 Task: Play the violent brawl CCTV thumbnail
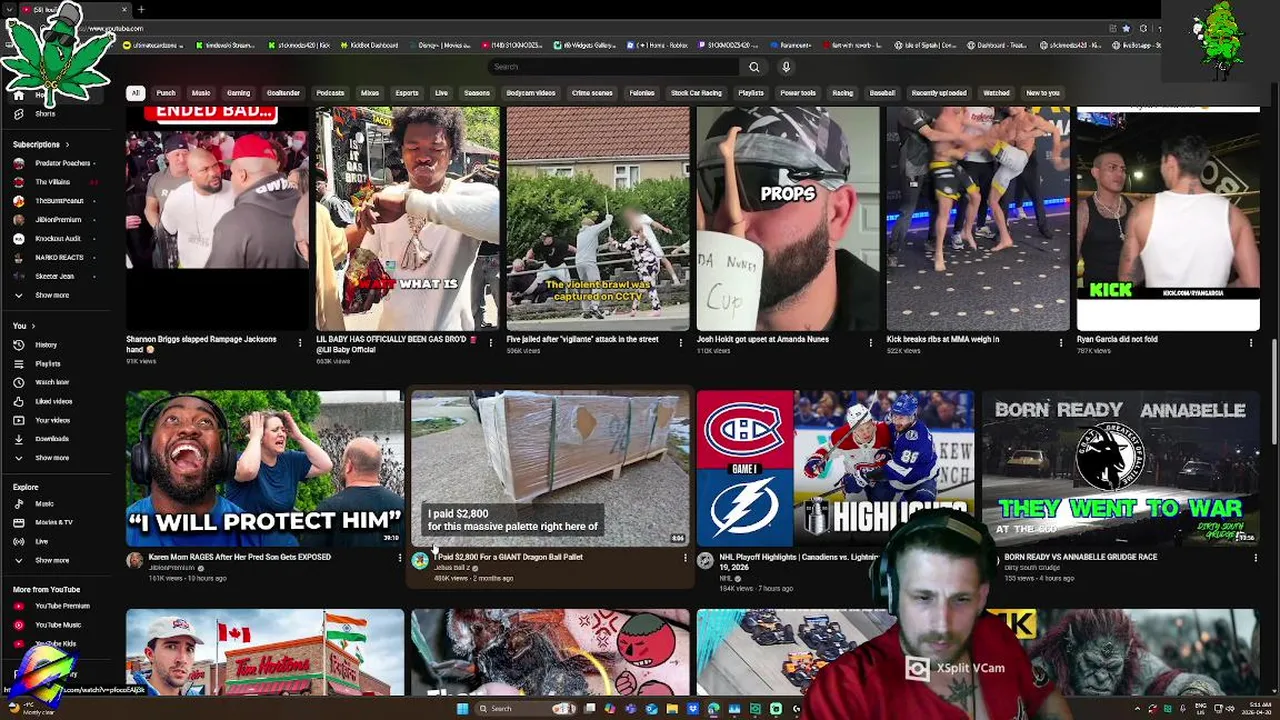[x=598, y=219]
